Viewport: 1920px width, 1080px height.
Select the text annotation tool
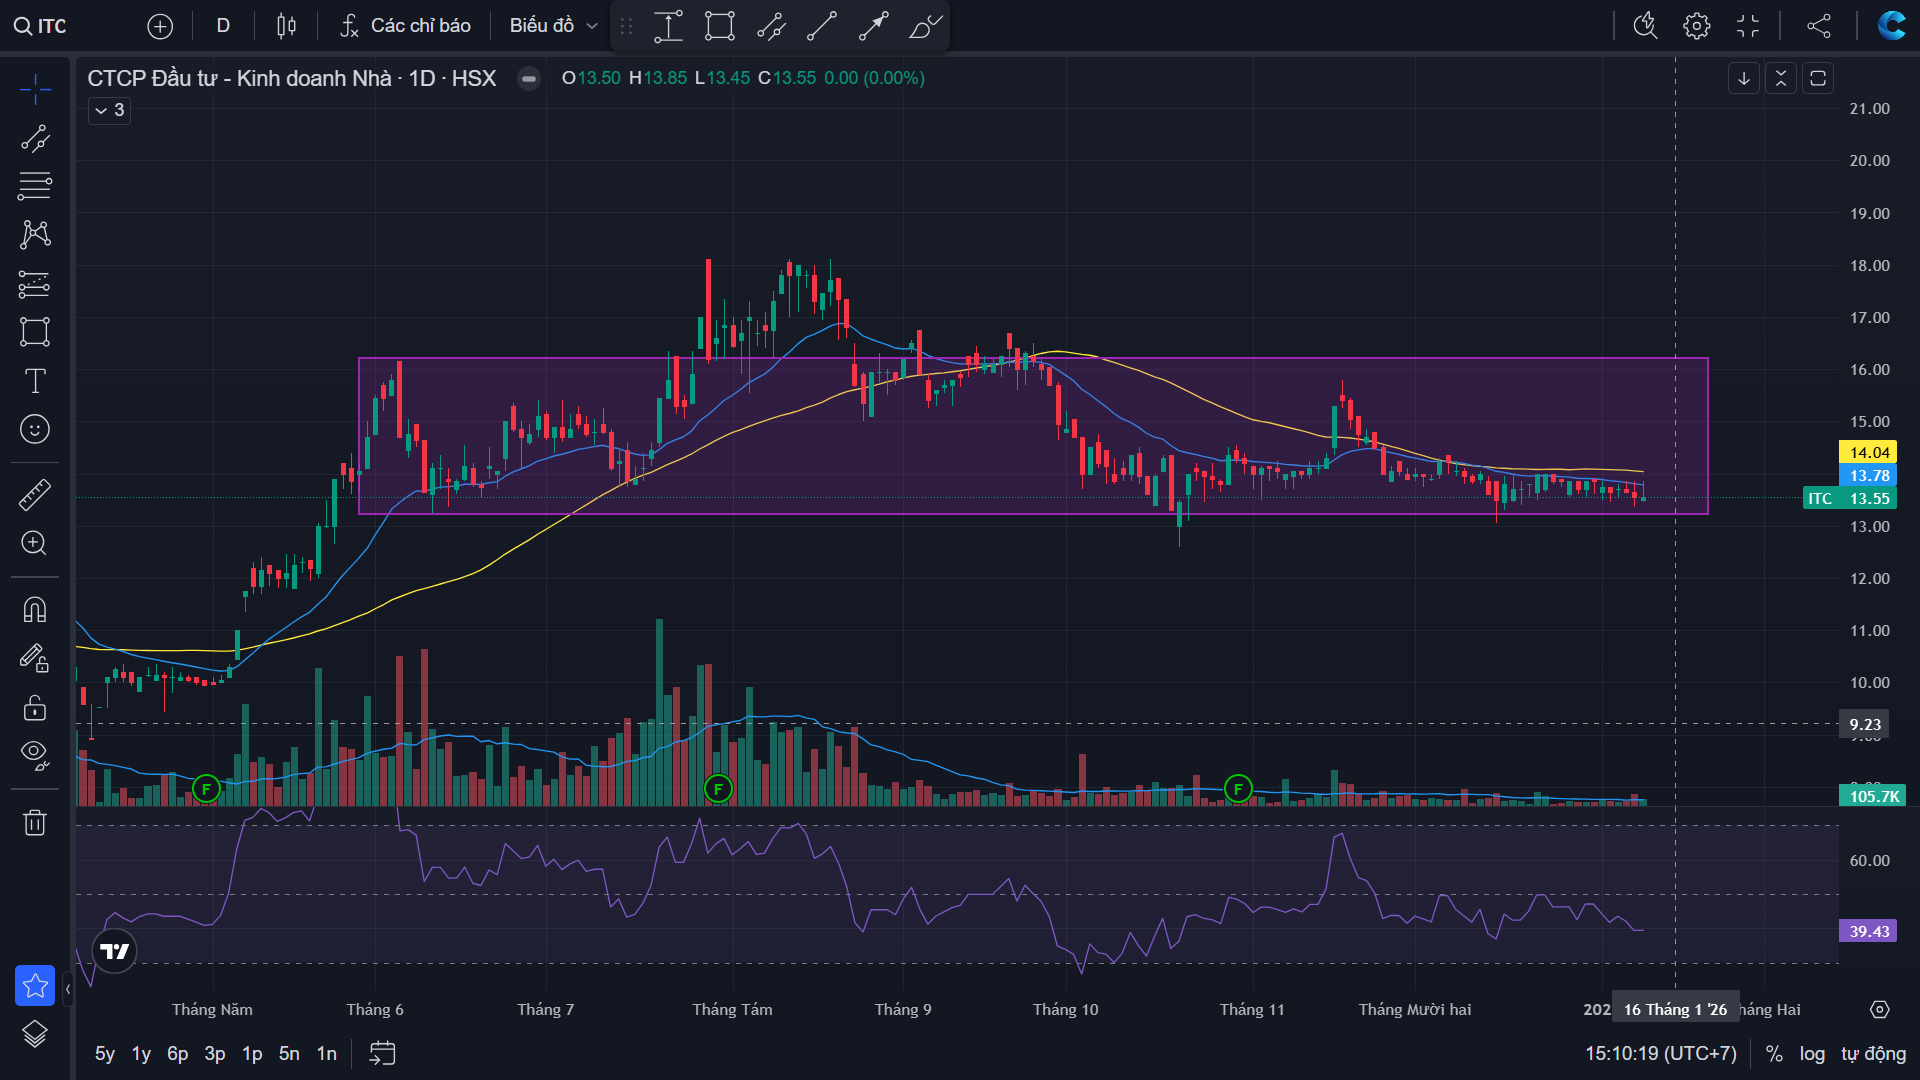[35, 381]
